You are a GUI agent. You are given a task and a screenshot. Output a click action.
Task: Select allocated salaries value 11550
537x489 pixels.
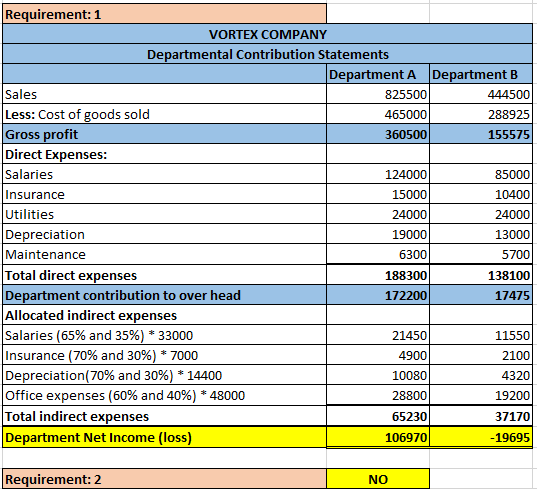(481, 335)
